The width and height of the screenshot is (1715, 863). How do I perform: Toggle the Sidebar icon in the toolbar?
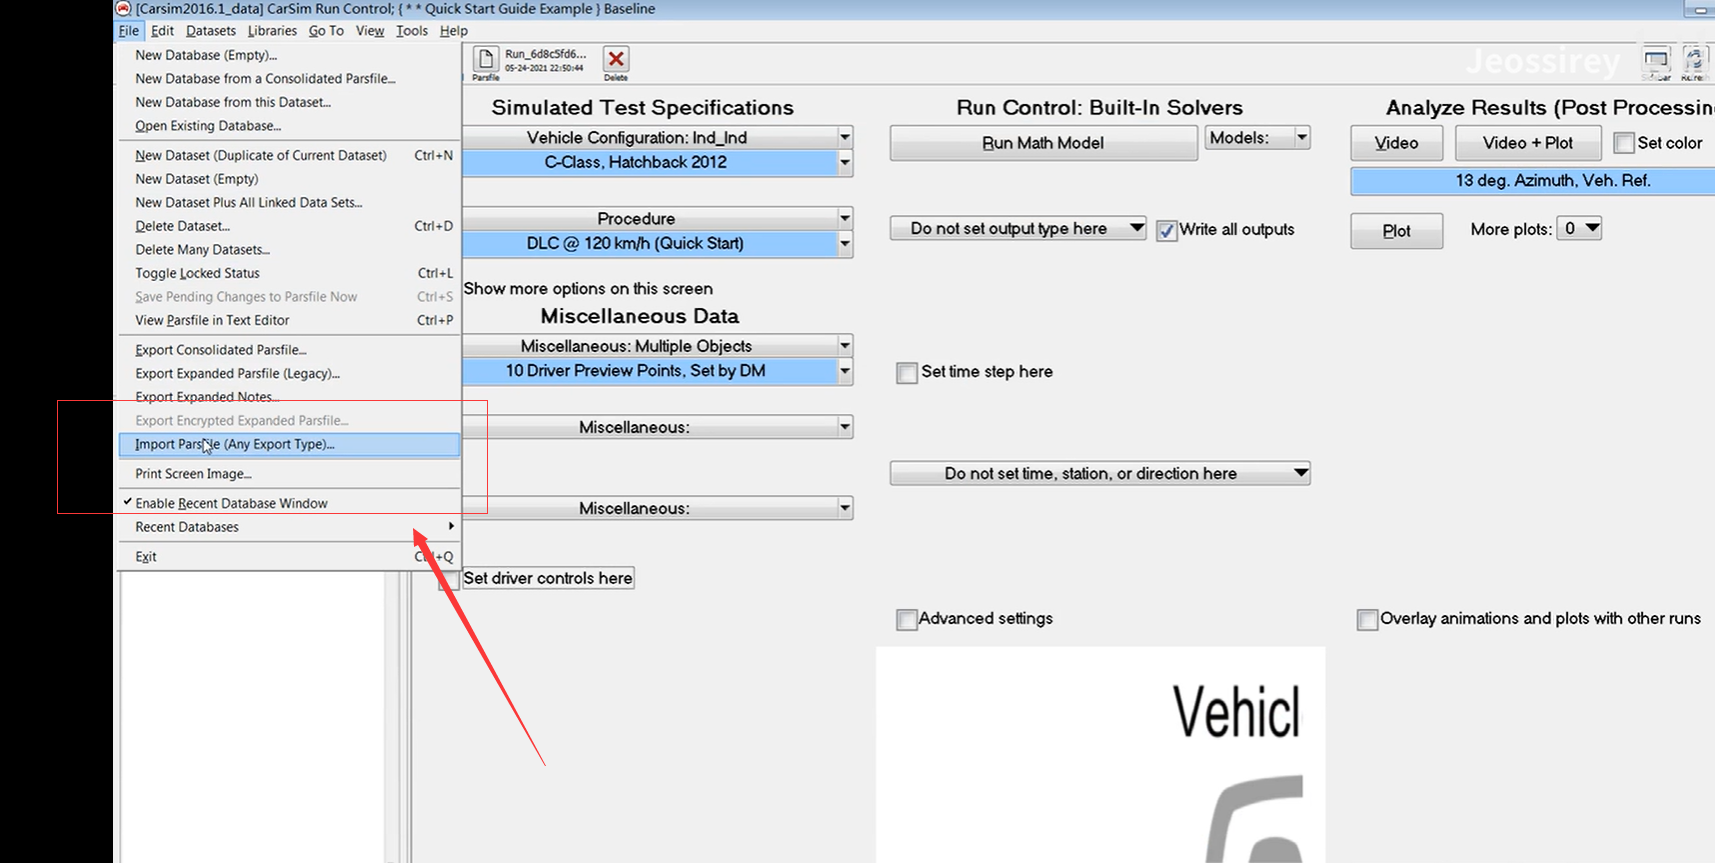(1656, 61)
